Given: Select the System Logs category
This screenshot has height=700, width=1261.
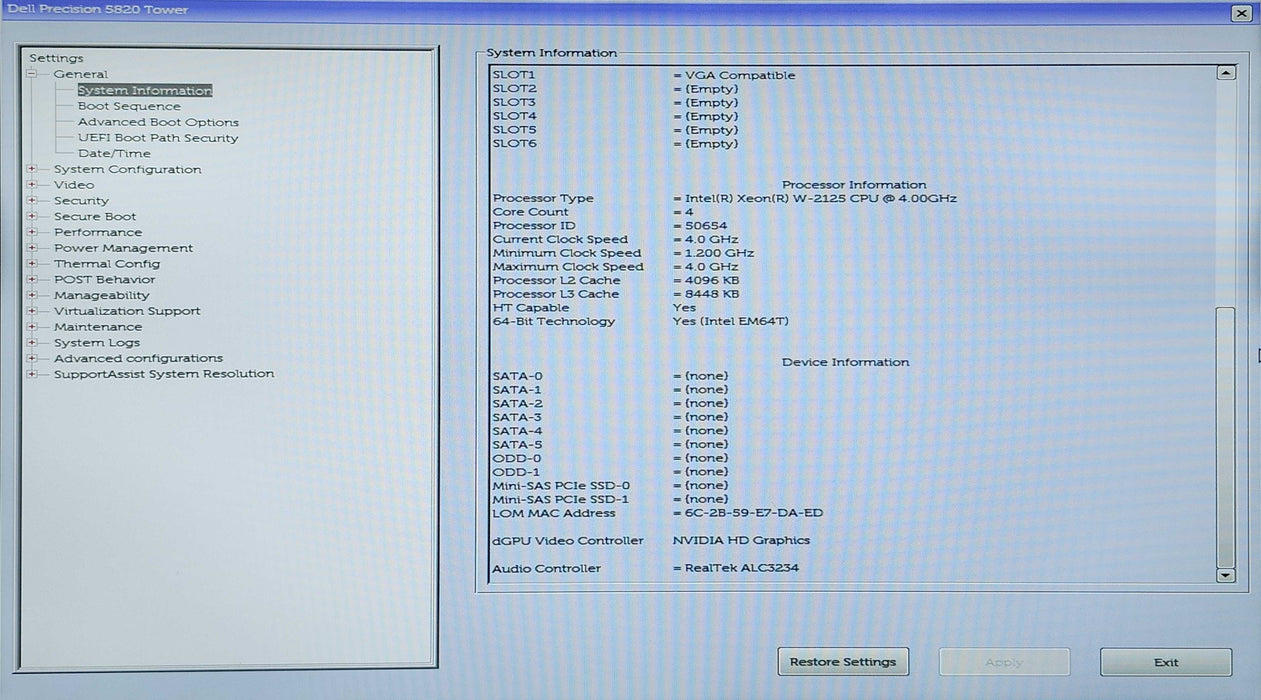Looking at the screenshot, I should (x=97, y=342).
